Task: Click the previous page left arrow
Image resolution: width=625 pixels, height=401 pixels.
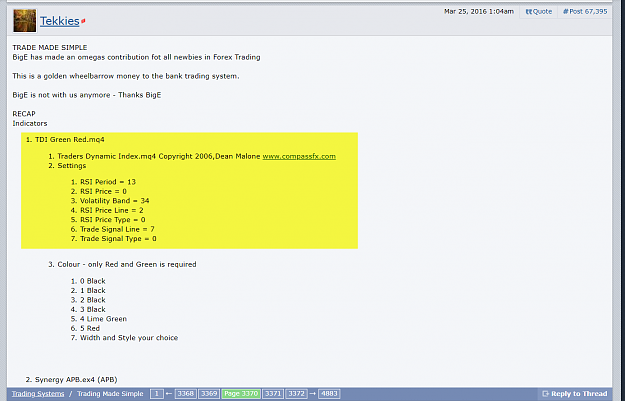Action: coord(169,394)
